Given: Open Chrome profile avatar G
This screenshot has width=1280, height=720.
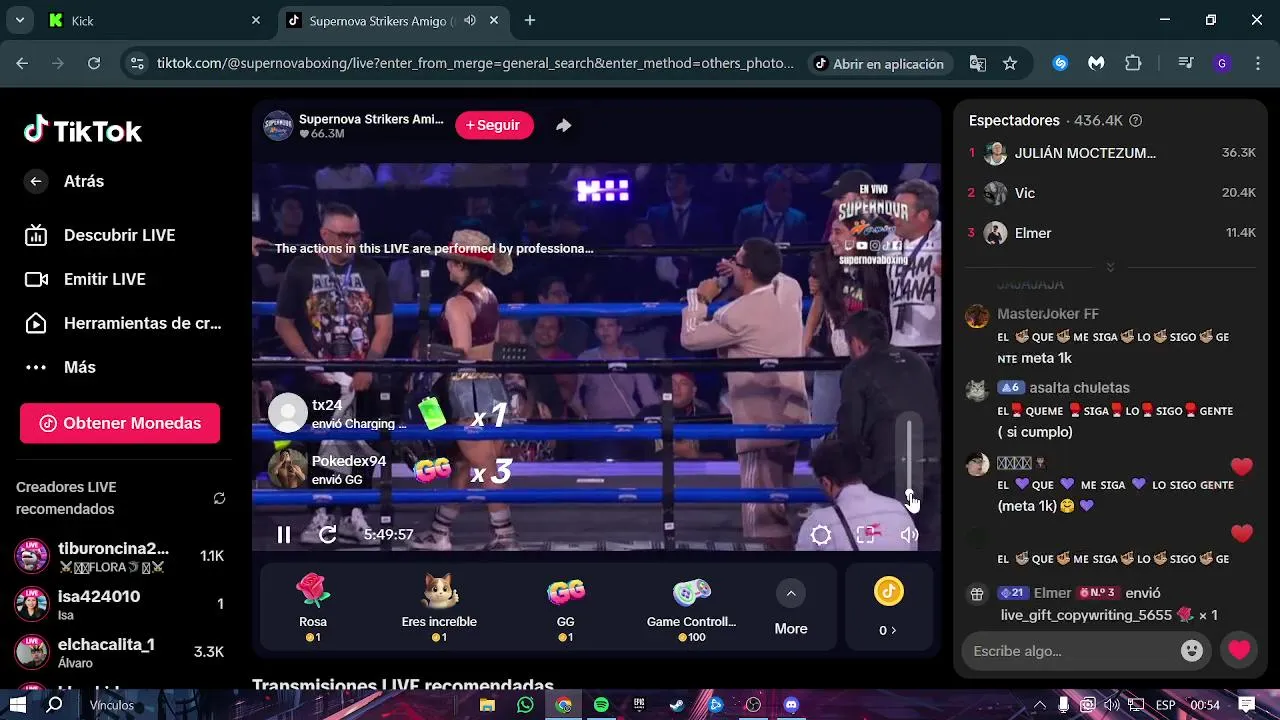Looking at the screenshot, I should [1222, 63].
